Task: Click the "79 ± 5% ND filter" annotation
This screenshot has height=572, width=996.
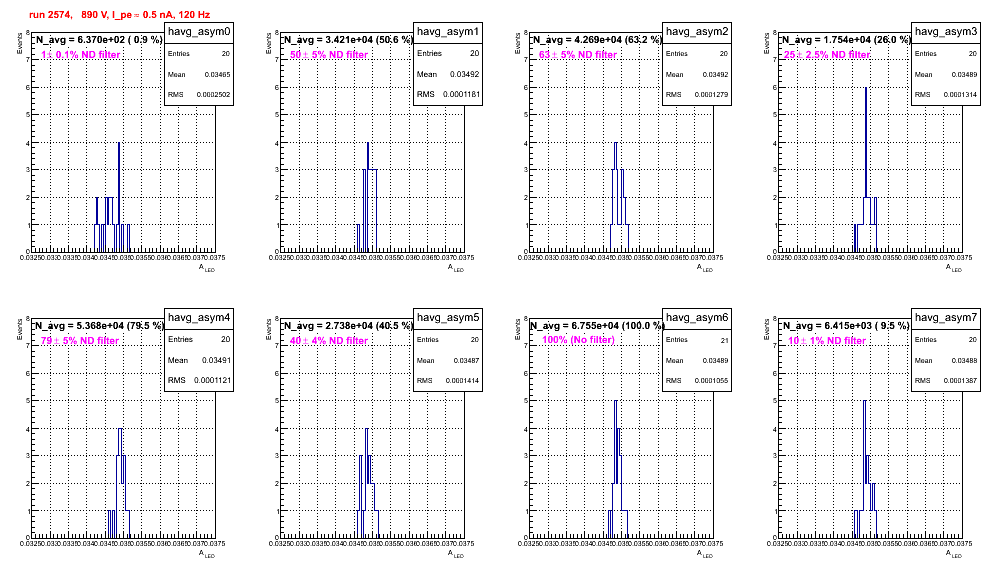Action: (80, 341)
